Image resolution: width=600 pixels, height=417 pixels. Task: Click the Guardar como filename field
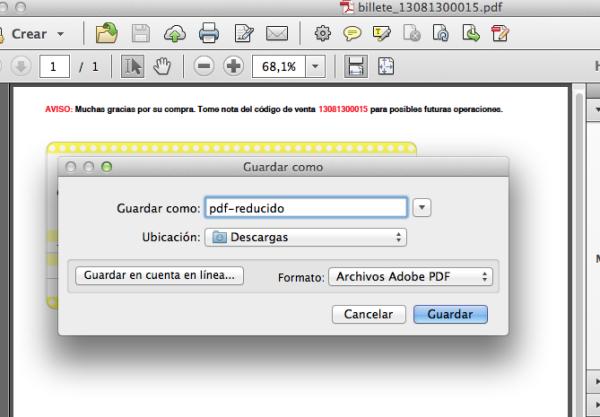(x=306, y=208)
